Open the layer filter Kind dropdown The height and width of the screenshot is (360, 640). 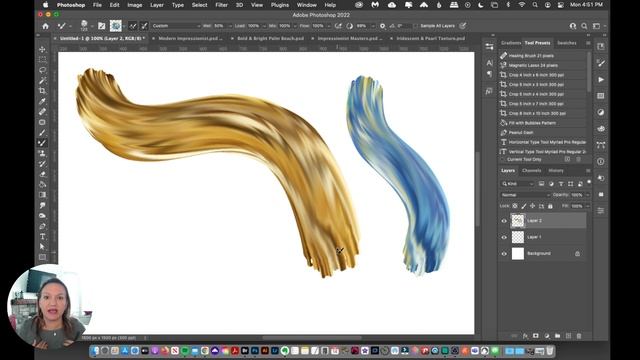518,184
